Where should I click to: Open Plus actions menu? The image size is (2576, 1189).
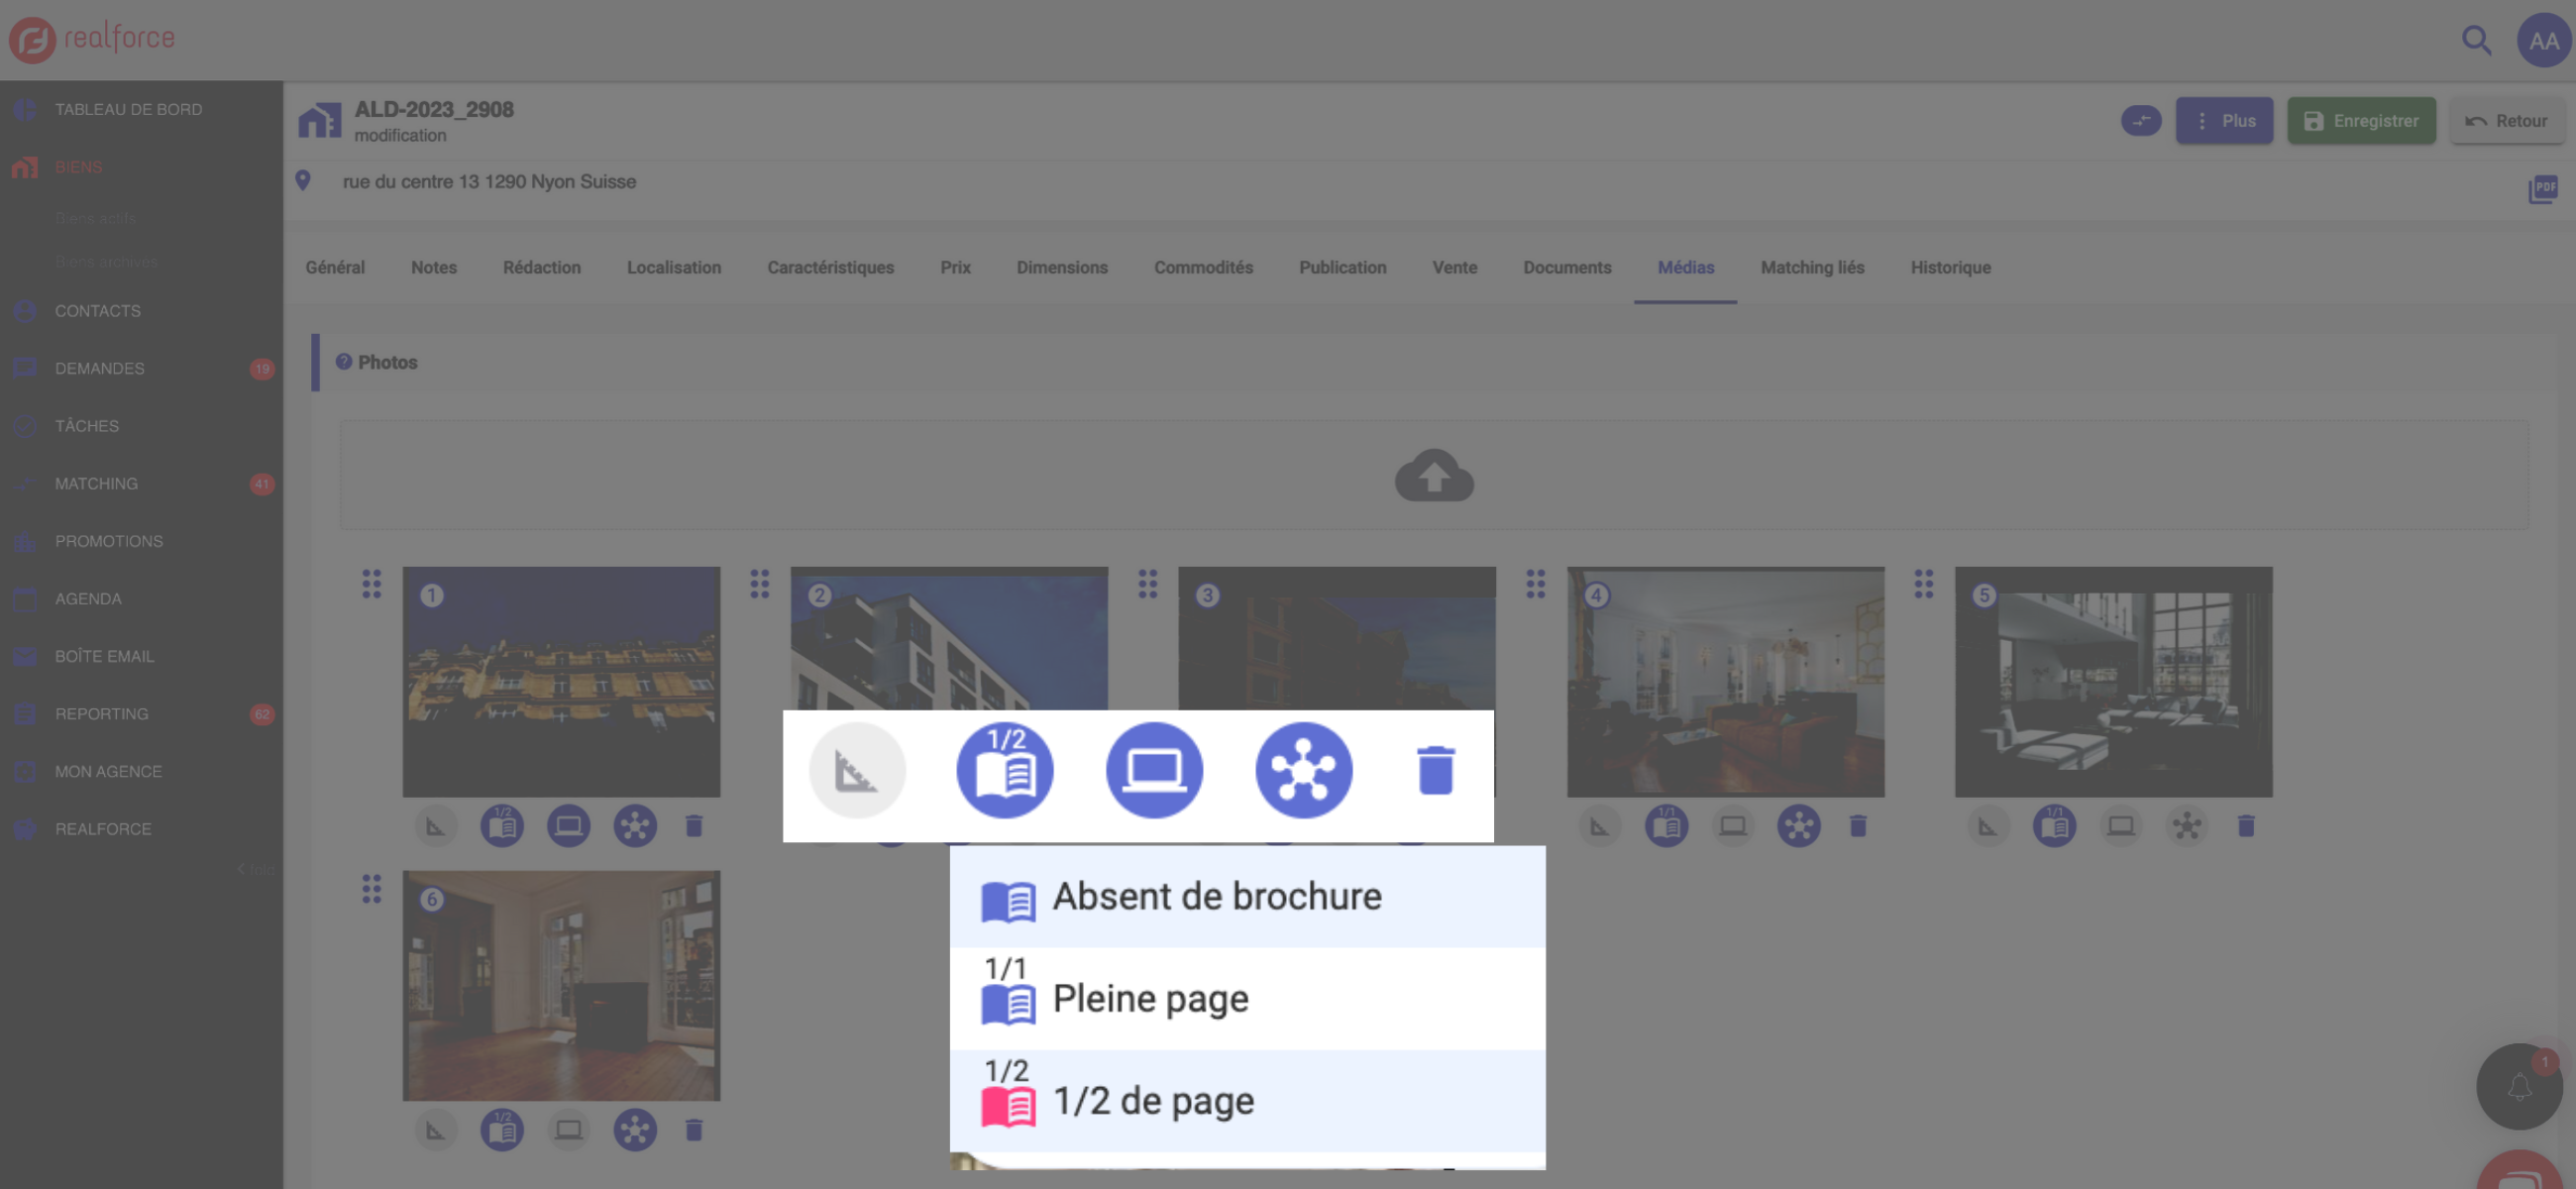pos(2224,121)
